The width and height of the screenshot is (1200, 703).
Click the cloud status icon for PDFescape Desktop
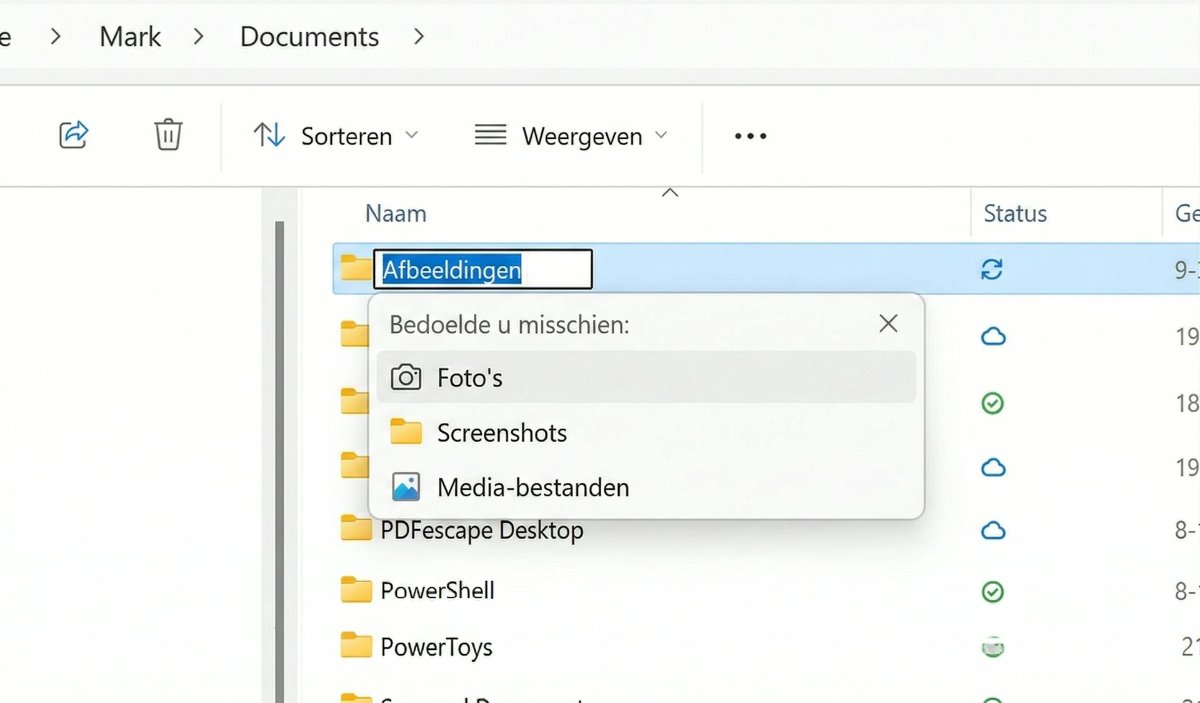click(x=992, y=530)
